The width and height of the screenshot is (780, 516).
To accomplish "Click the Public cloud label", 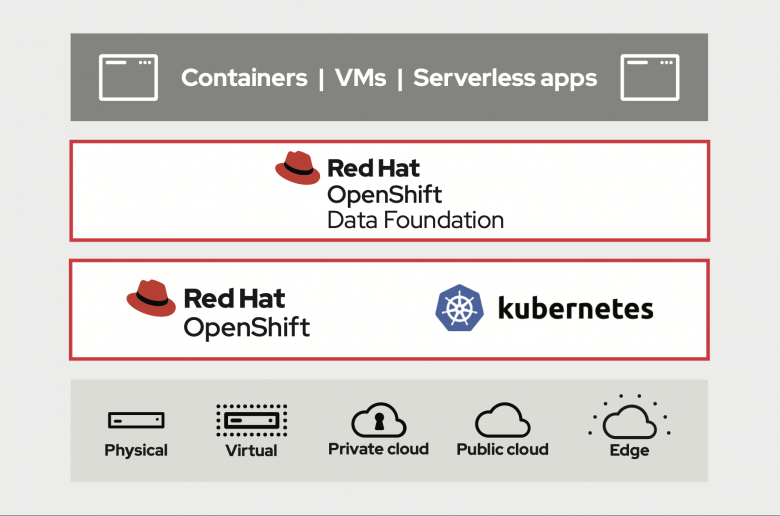I will click(502, 449).
